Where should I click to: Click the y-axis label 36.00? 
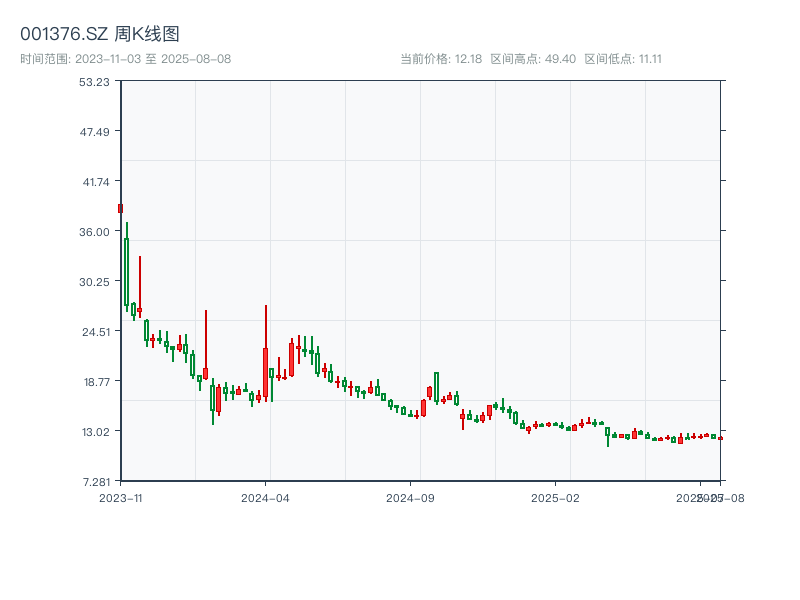(x=94, y=232)
